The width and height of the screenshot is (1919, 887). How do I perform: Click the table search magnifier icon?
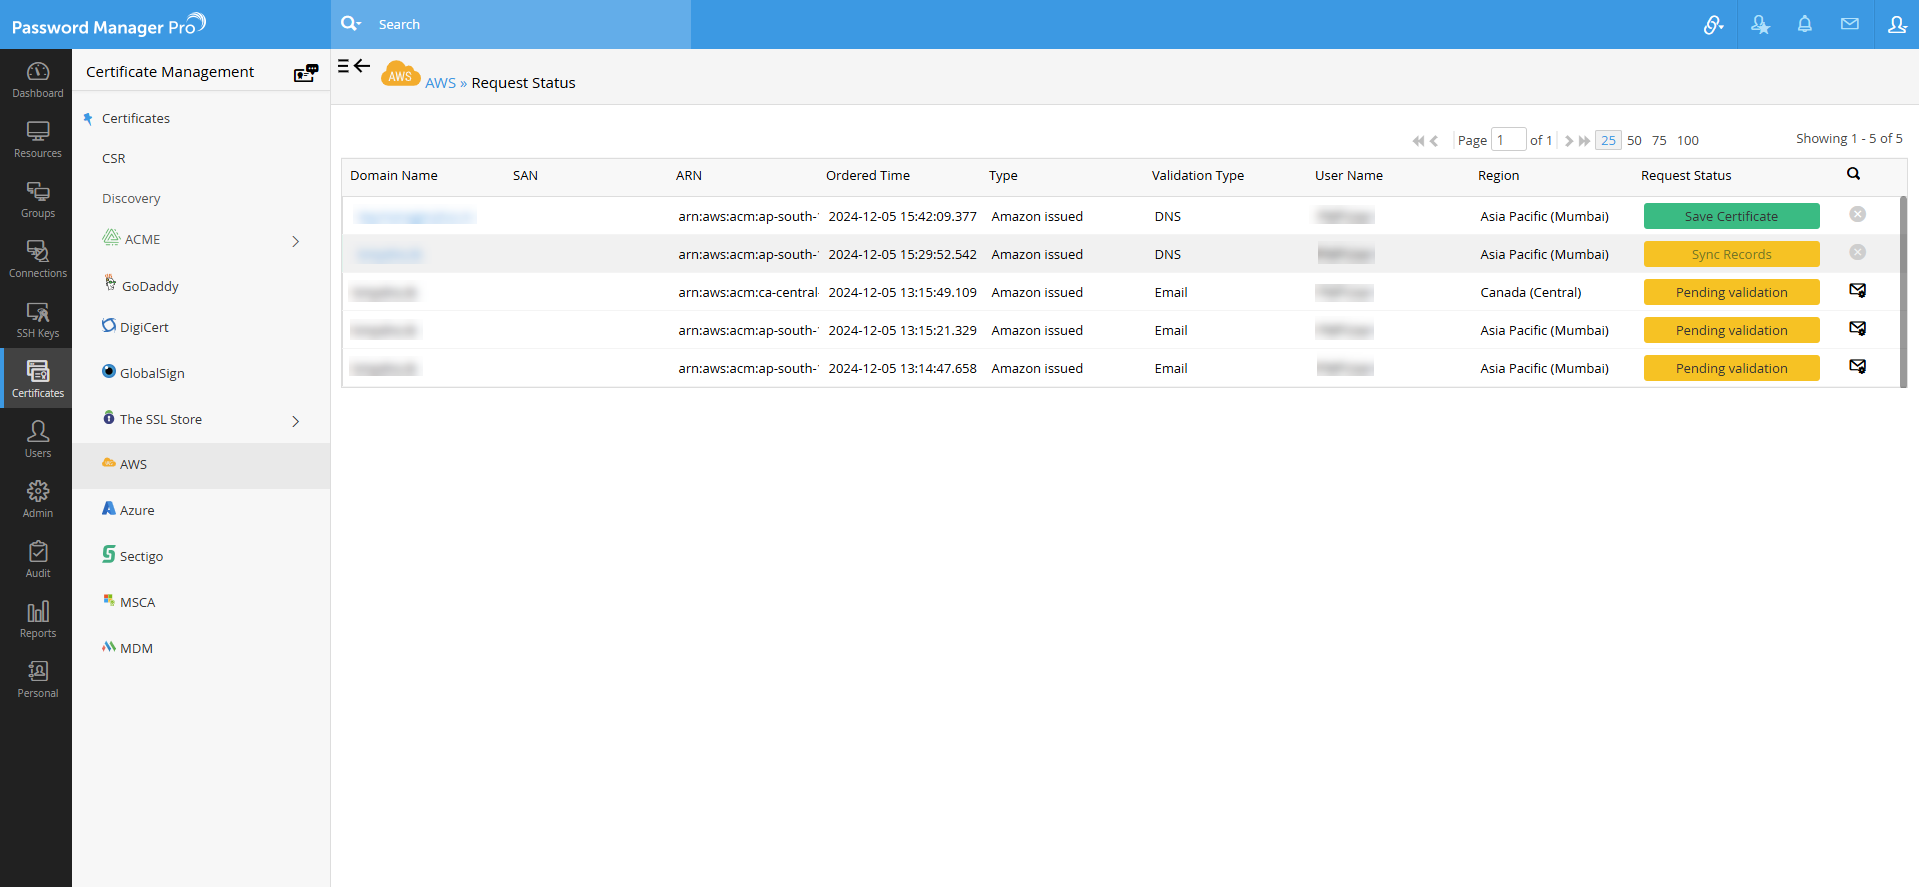[x=1853, y=174]
